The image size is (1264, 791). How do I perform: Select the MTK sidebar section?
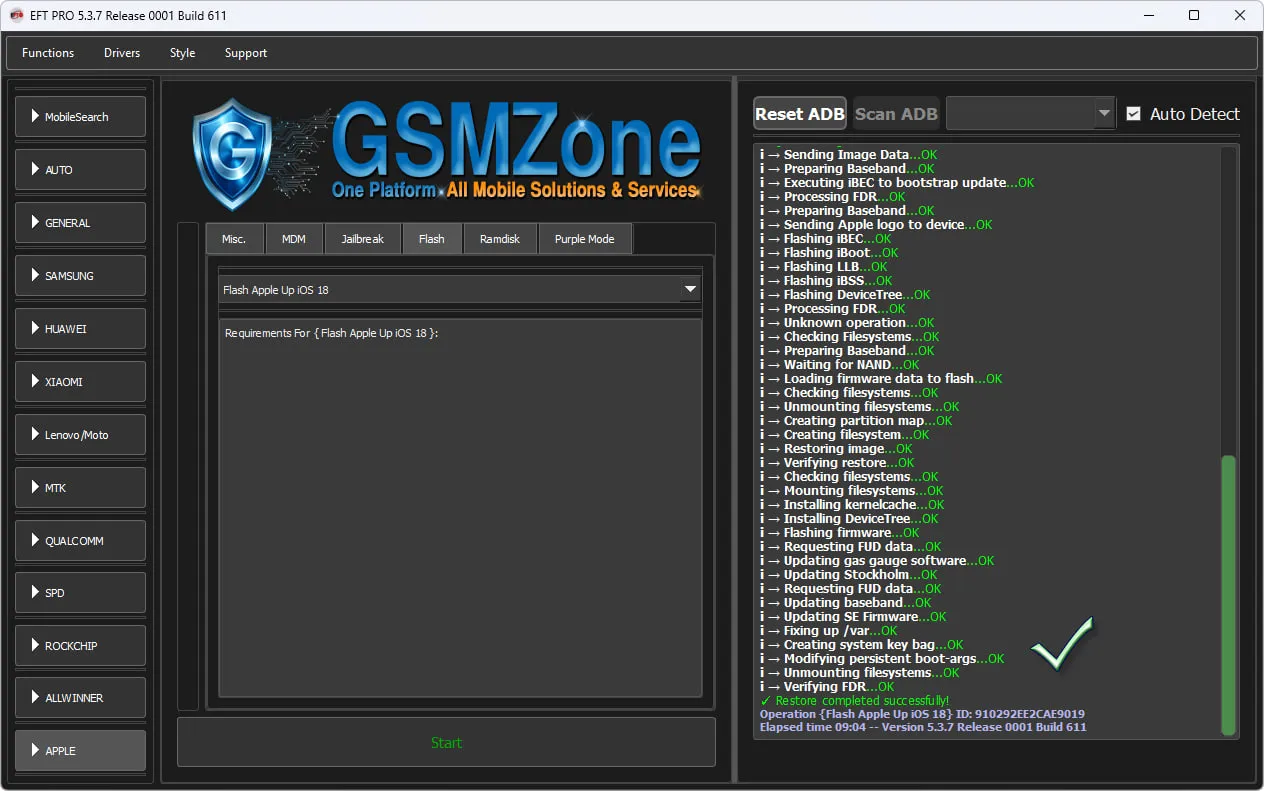pyautogui.click(x=80, y=488)
